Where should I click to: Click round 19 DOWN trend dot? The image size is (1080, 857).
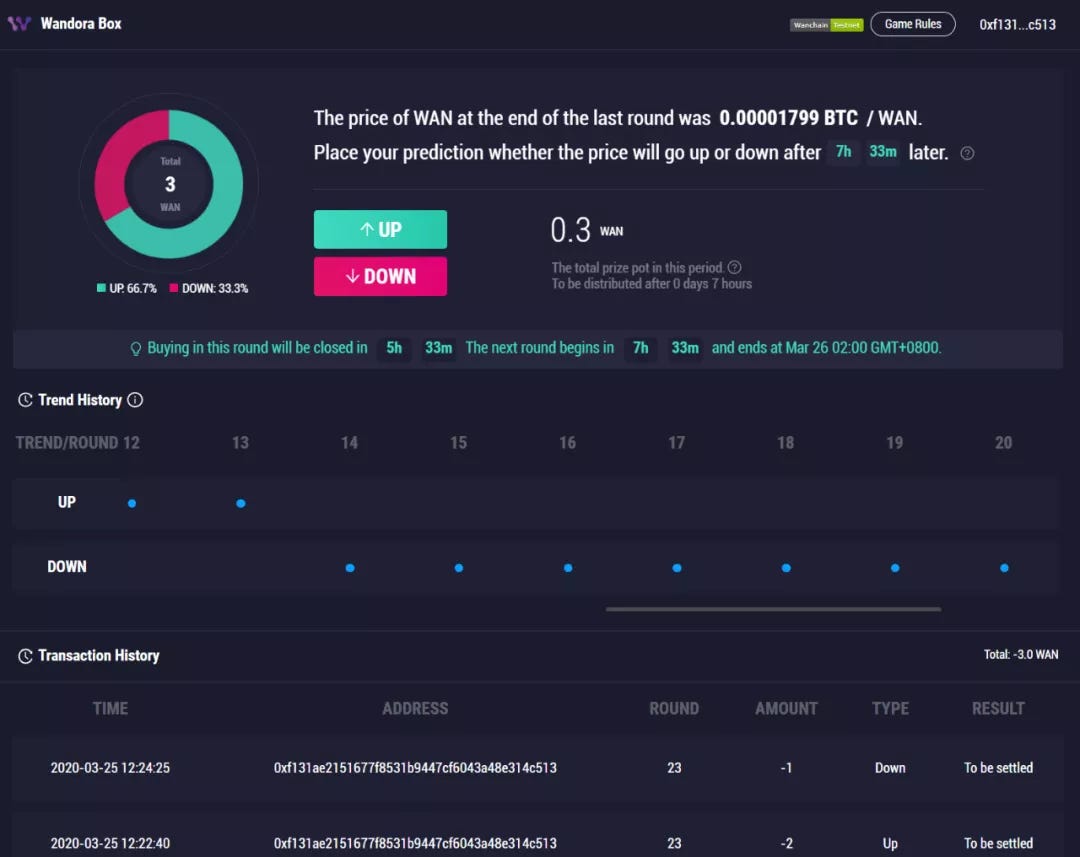[895, 568]
